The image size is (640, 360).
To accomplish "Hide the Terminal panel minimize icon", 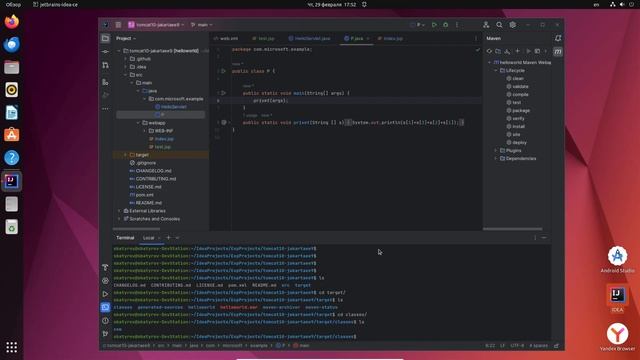I will click(544, 238).
